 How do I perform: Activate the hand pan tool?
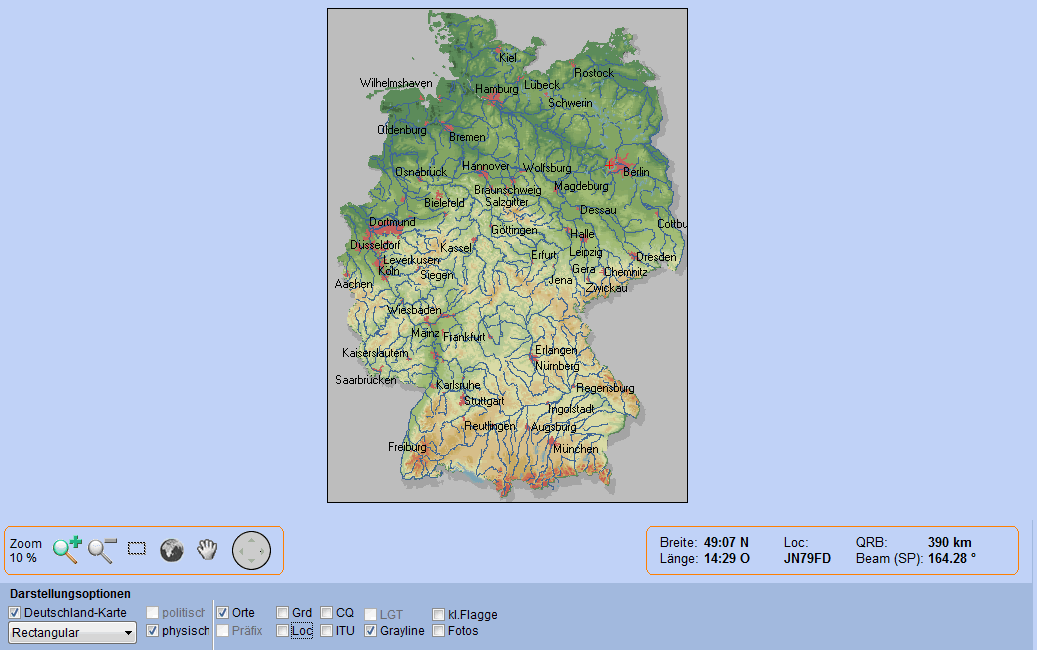click(x=207, y=549)
